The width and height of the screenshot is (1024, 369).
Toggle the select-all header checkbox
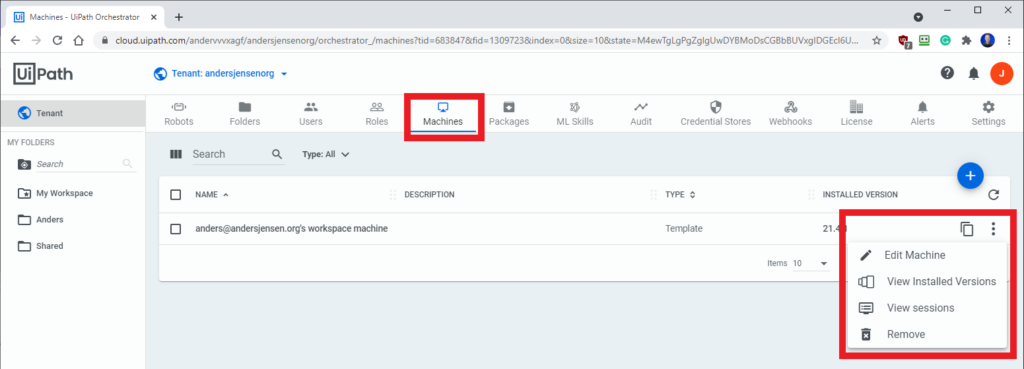[x=176, y=195]
